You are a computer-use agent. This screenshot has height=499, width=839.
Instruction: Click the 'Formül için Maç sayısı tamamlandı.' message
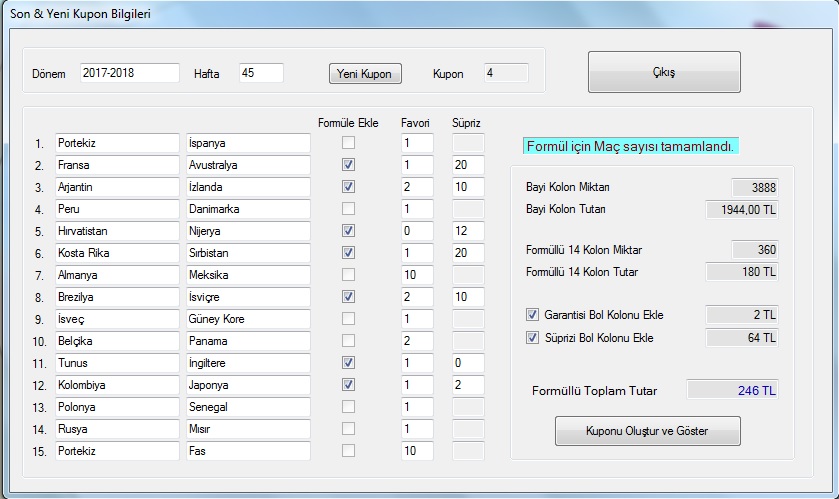click(x=630, y=146)
